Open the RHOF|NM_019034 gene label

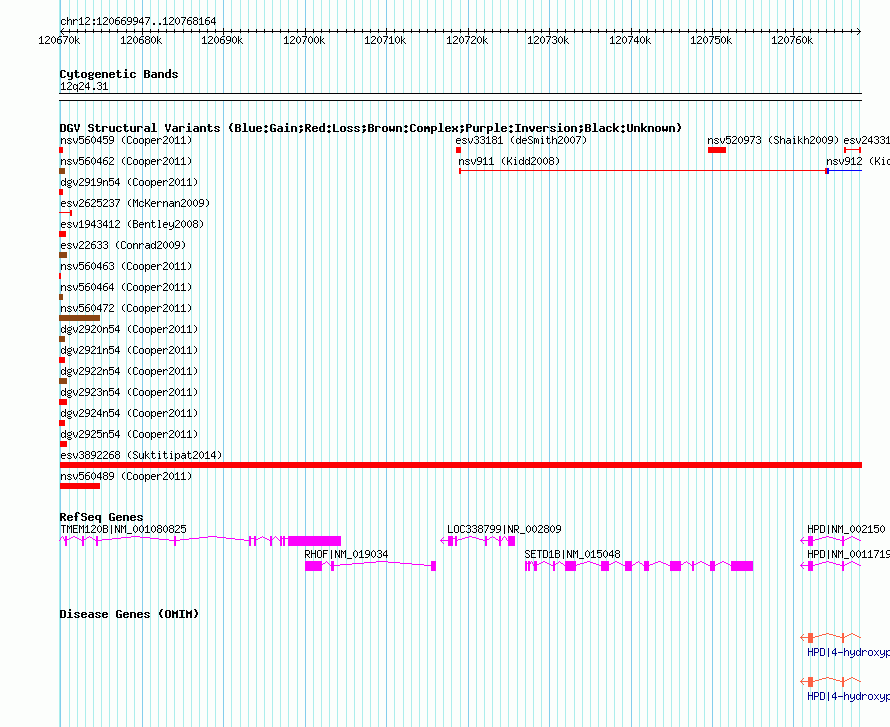[x=346, y=554]
